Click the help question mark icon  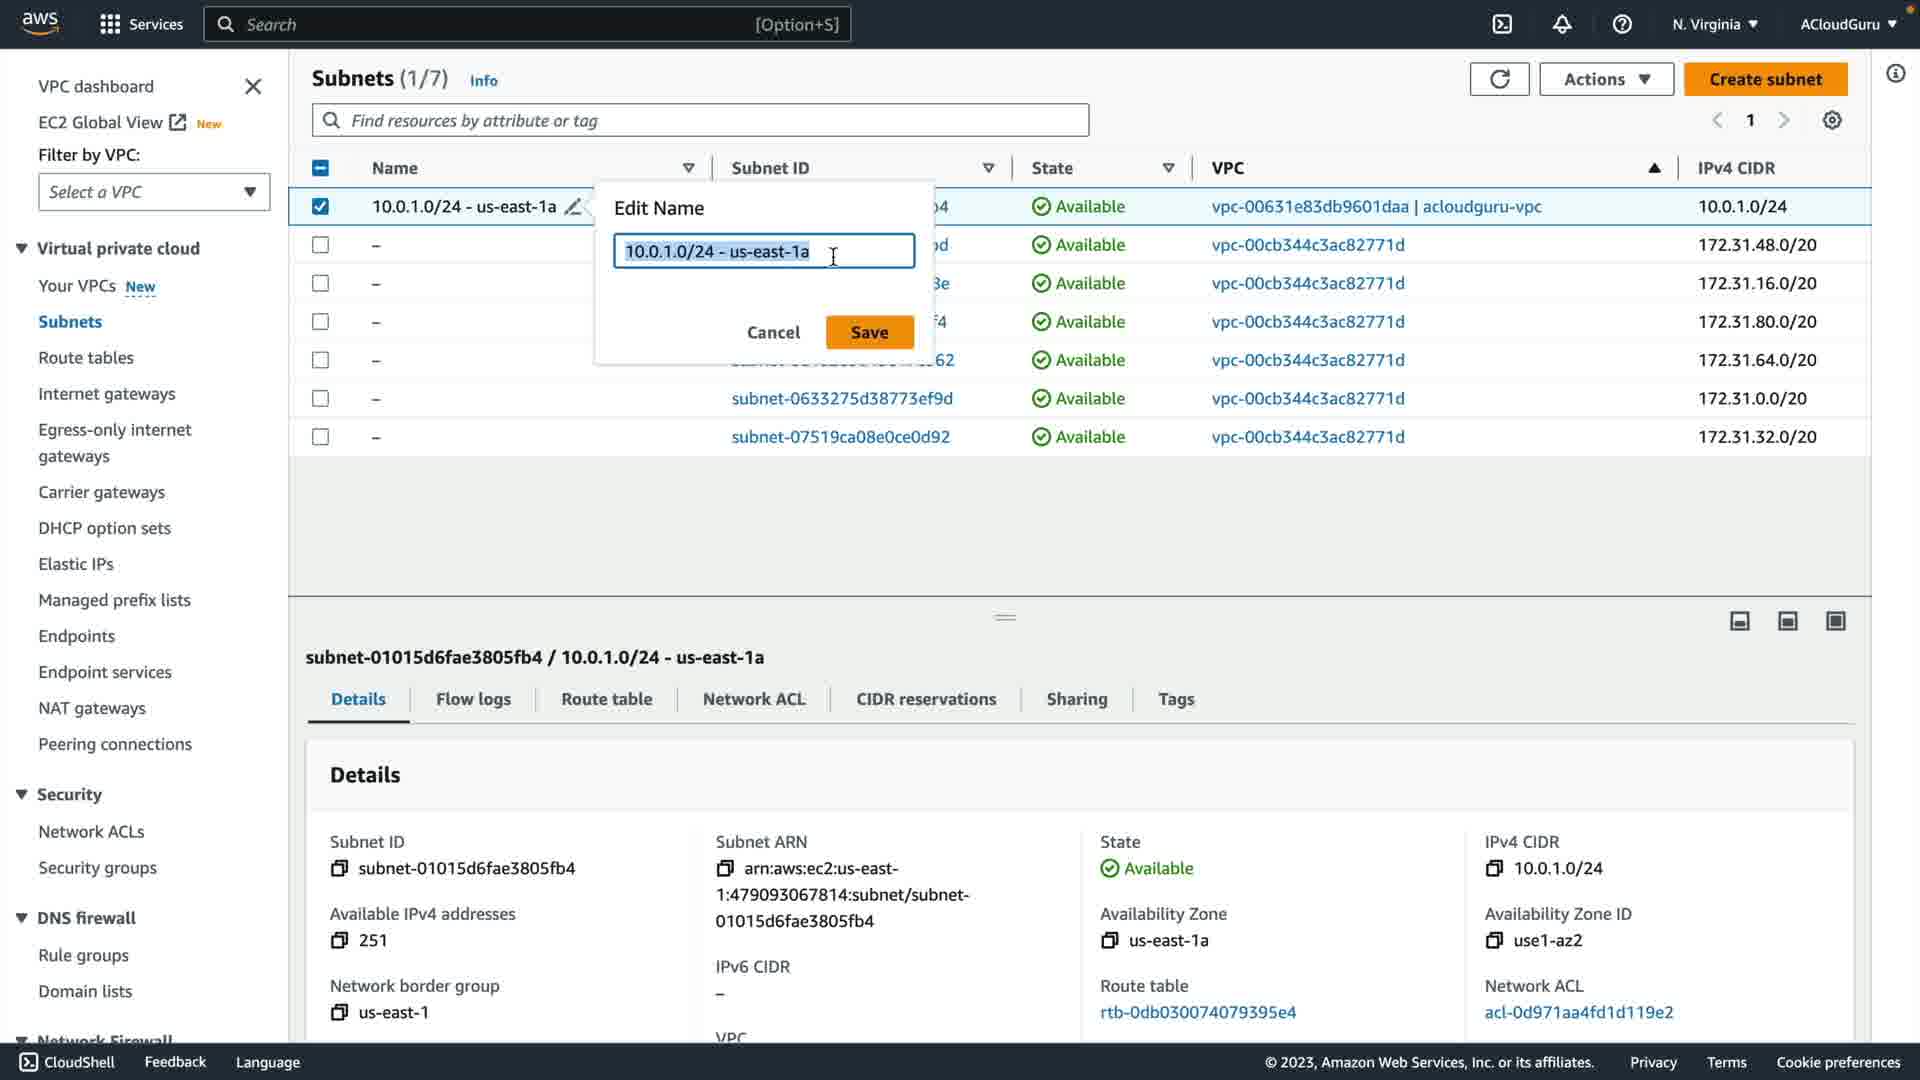[1622, 24]
